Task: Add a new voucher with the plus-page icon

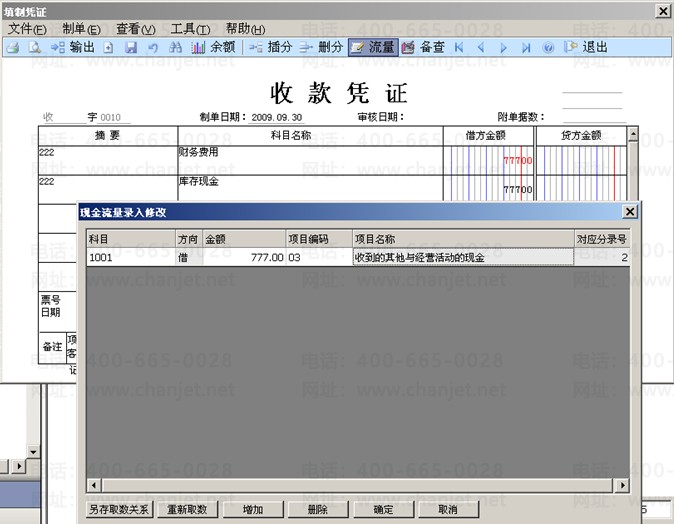Action: [108, 48]
